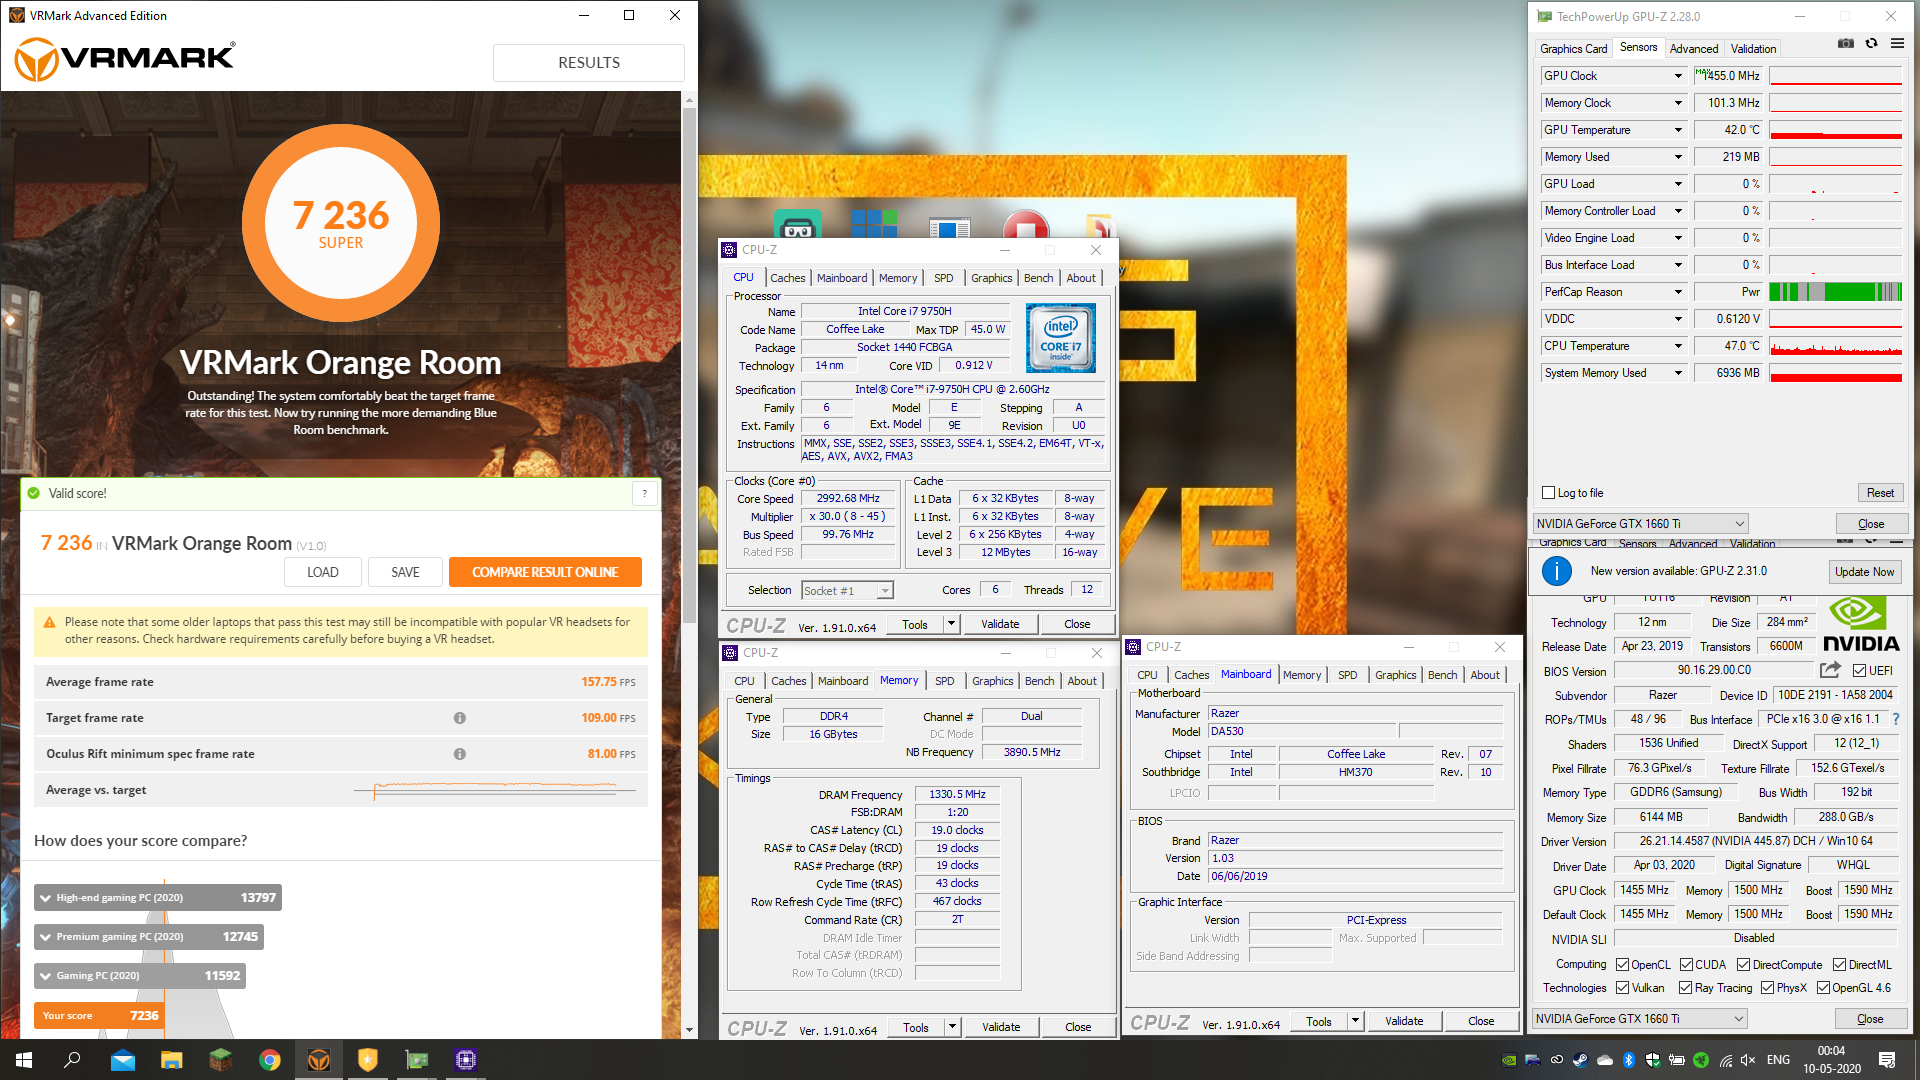Open File Explorer from the taskbar
This screenshot has height=1080, width=1920.
pyautogui.click(x=171, y=1060)
